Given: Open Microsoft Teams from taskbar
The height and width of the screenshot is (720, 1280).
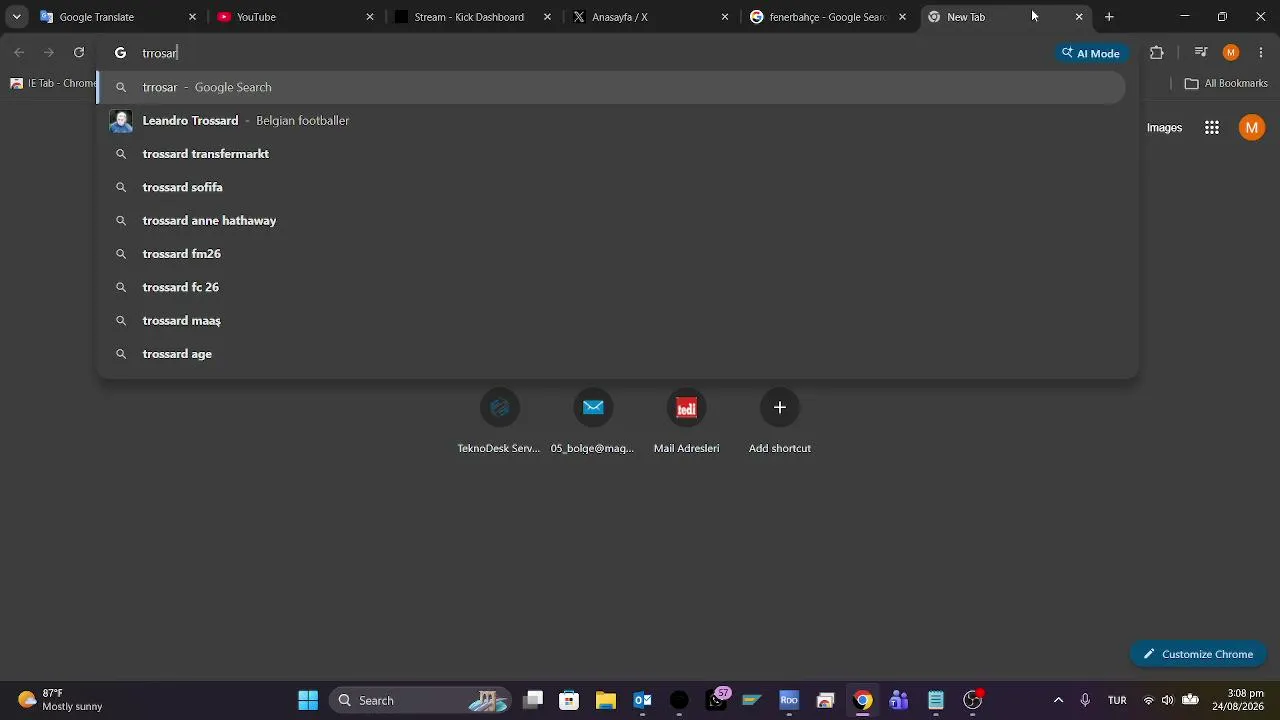Looking at the screenshot, I should click(899, 700).
